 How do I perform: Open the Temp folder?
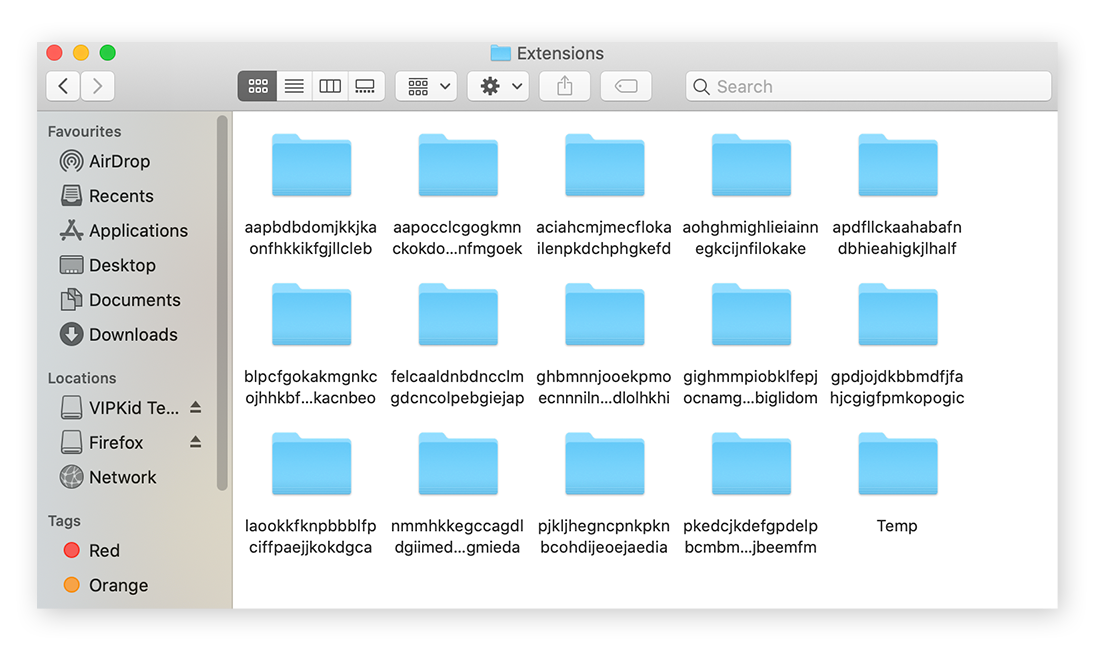(x=896, y=463)
